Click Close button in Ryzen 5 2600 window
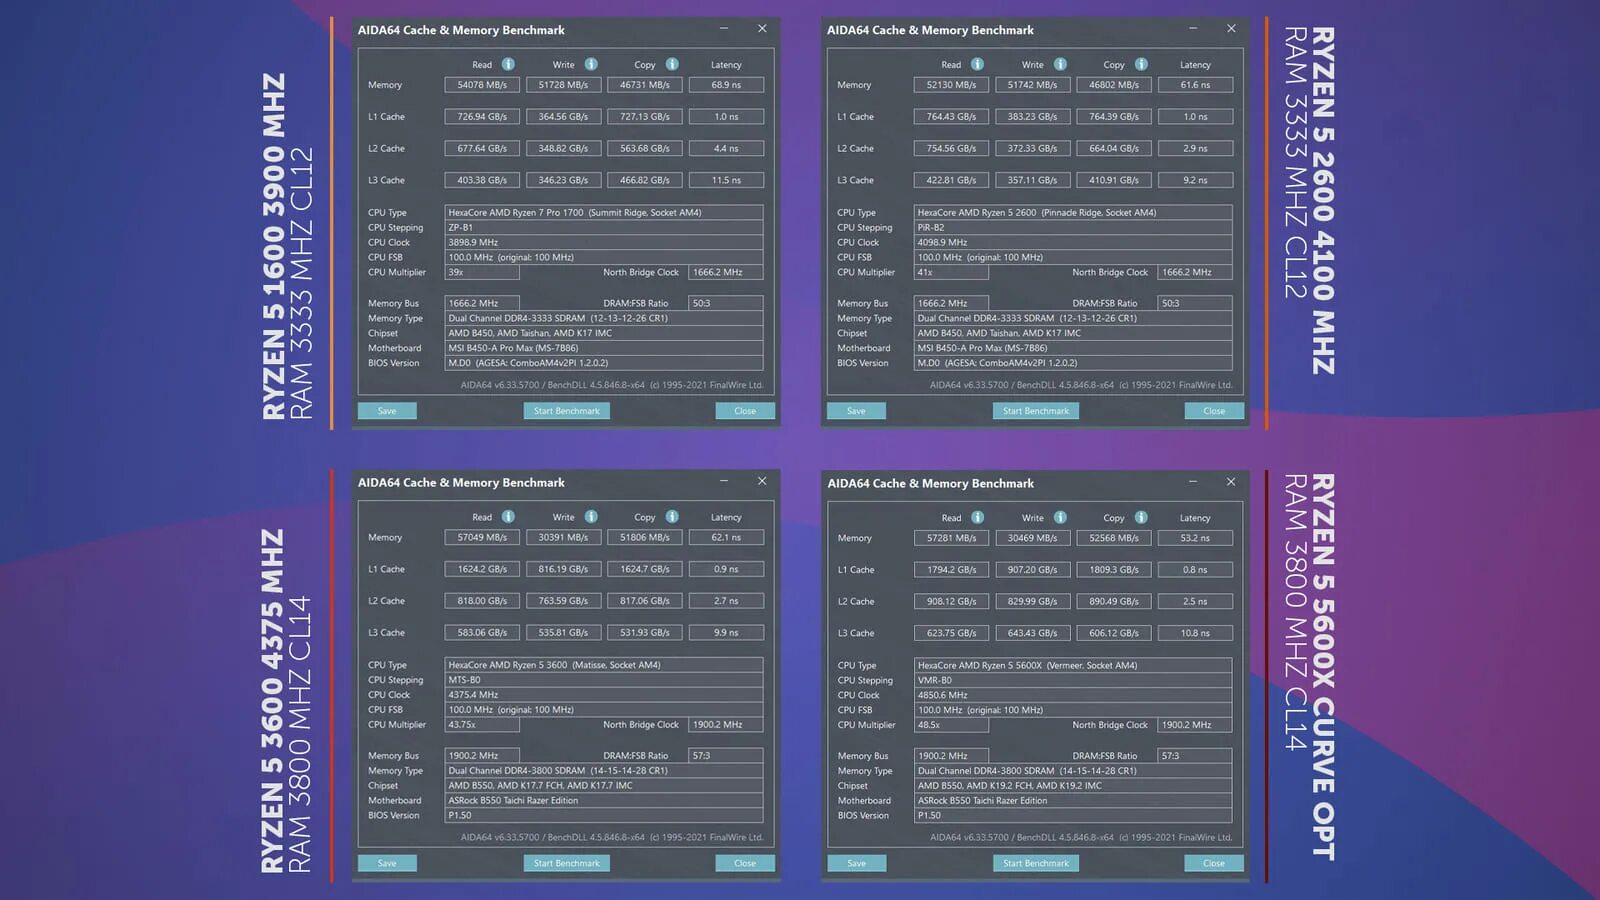The height and width of the screenshot is (900, 1600). (1214, 411)
